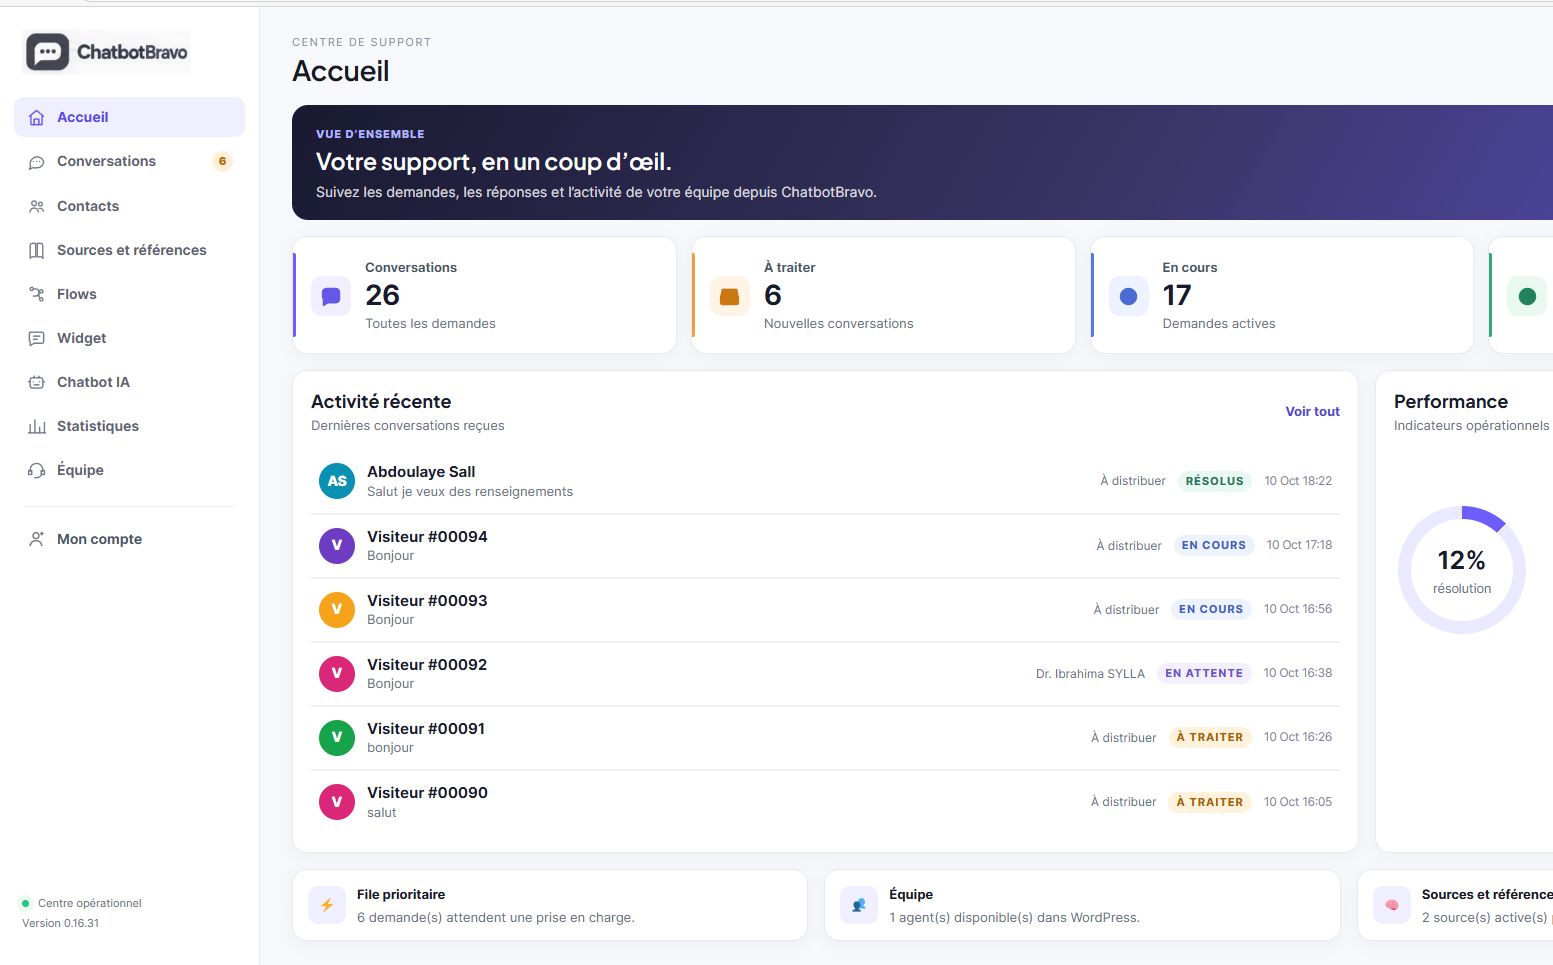Click the chat bubble icon beside Conversations

[x=37, y=162]
